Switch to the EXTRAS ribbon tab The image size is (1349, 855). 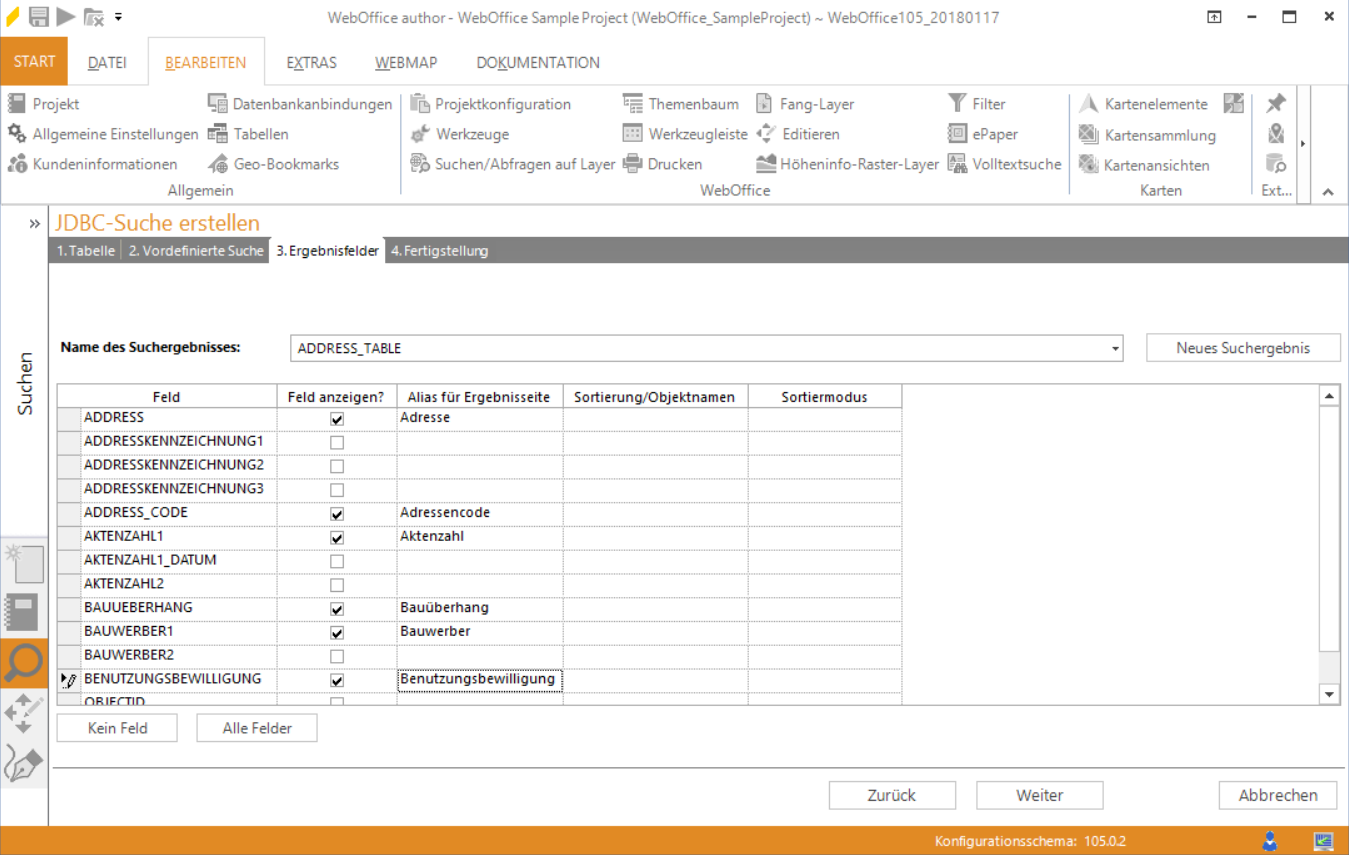311,61
